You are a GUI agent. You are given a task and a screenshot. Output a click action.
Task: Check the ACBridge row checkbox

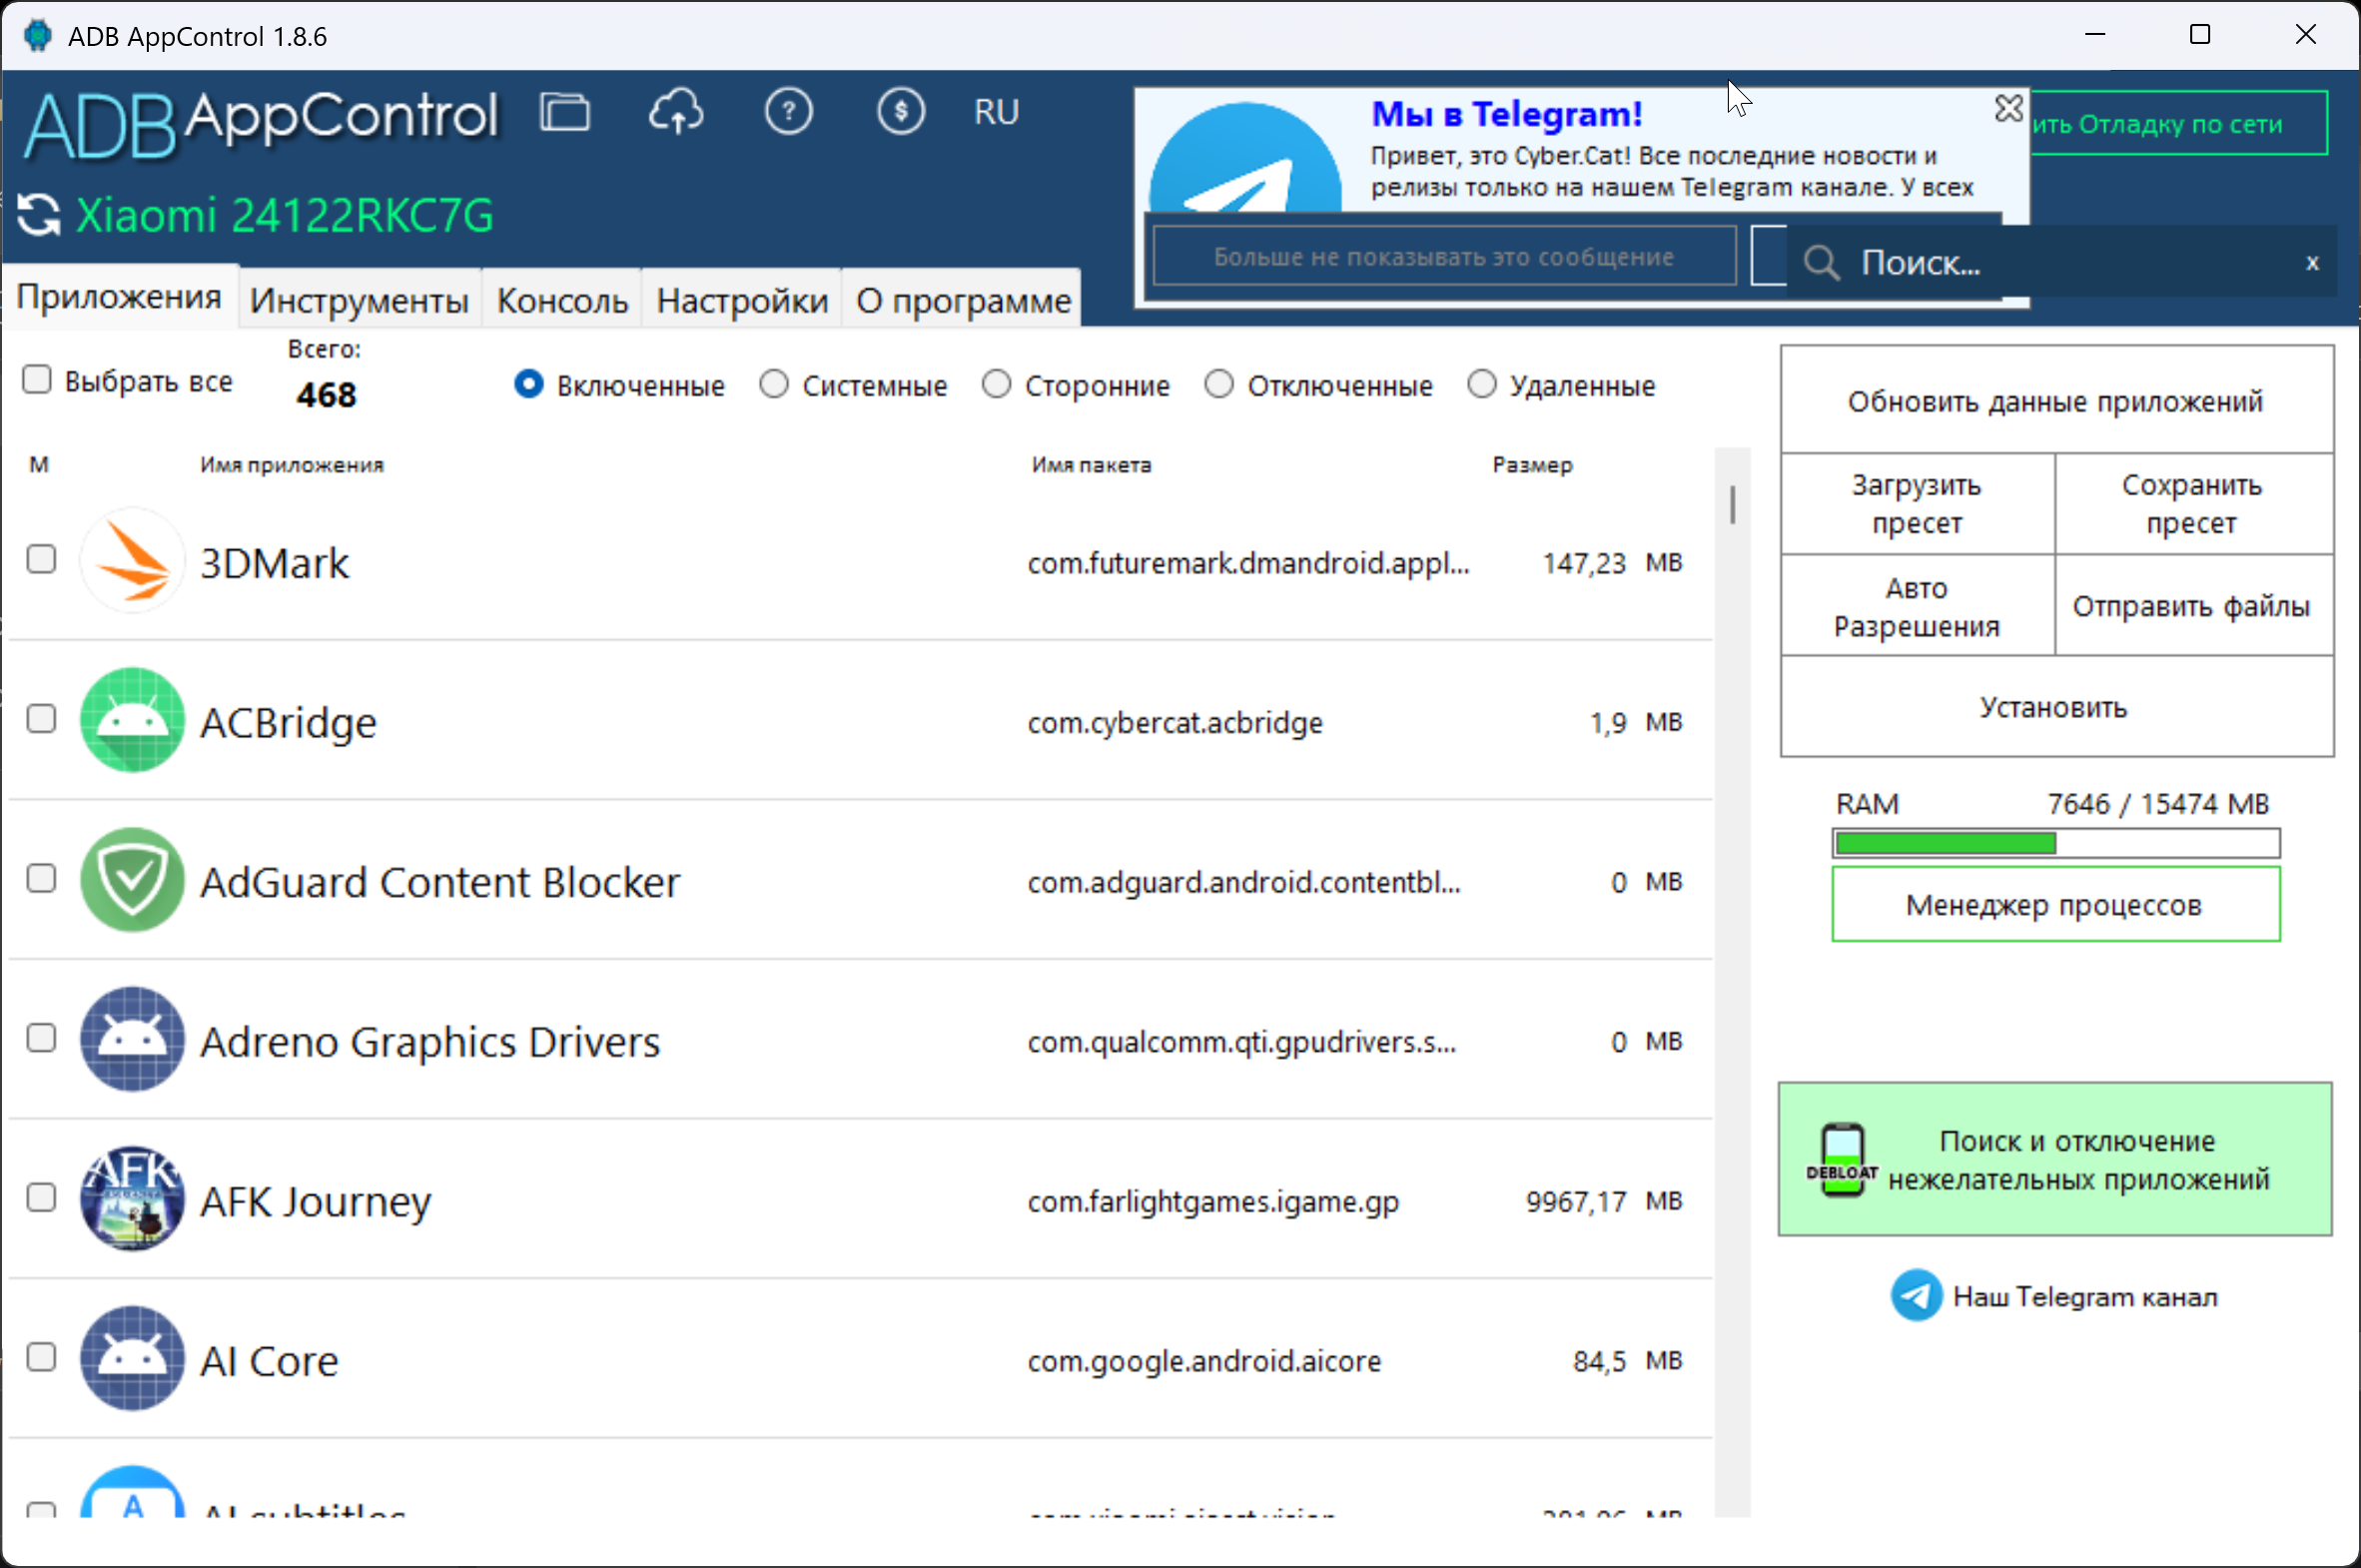point(41,719)
